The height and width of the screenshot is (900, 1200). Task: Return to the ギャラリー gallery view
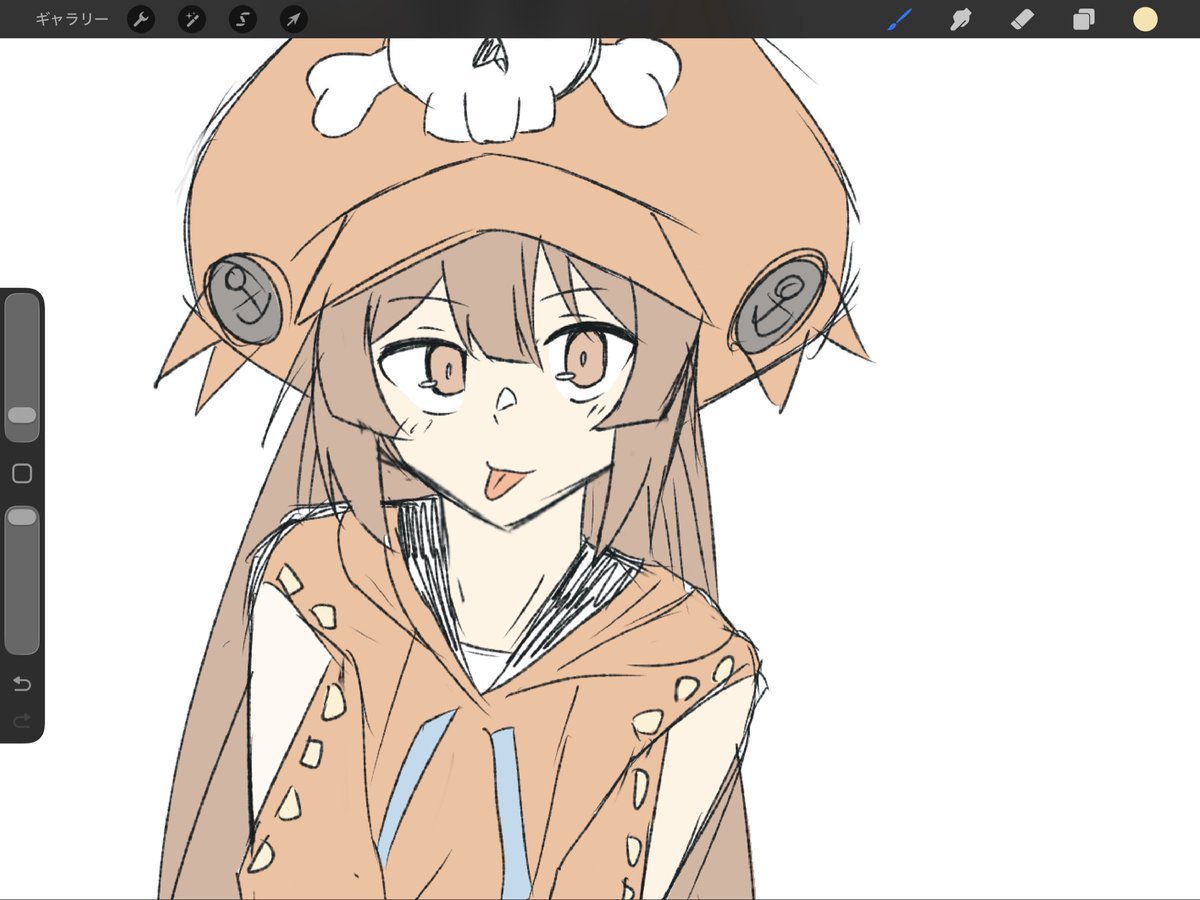coord(70,19)
